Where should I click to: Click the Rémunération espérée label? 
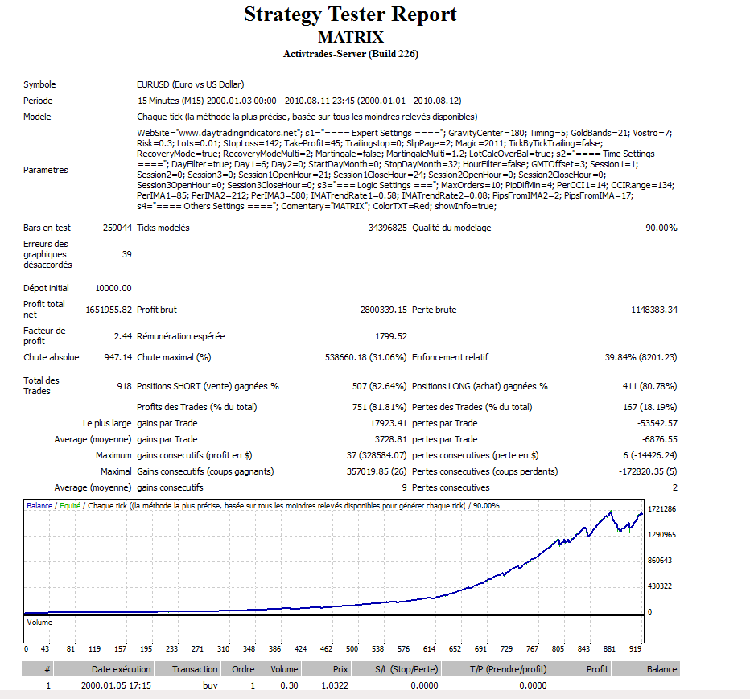pyautogui.click(x=181, y=336)
